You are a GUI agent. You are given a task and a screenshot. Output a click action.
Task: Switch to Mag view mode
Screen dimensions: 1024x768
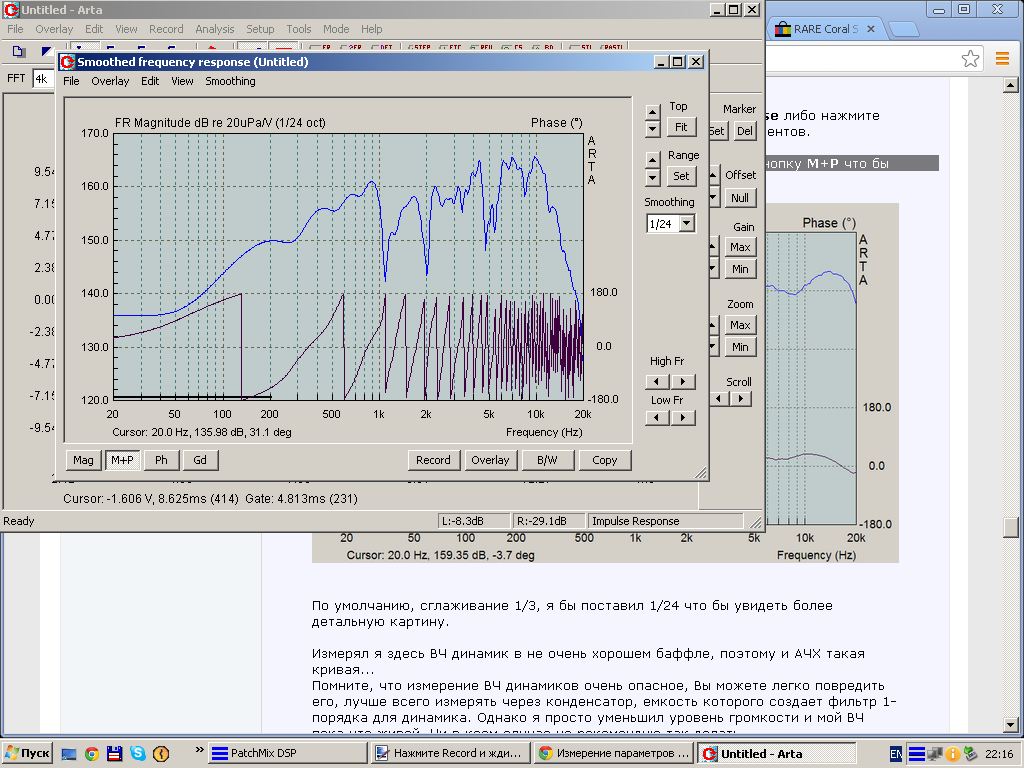point(83,460)
